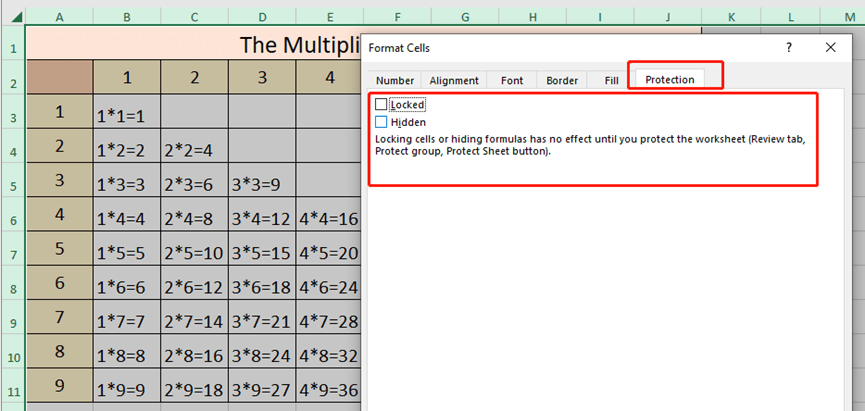The width and height of the screenshot is (865, 411).
Task: Select cell containing 2*5=10
Action: (x=195, y=249)
